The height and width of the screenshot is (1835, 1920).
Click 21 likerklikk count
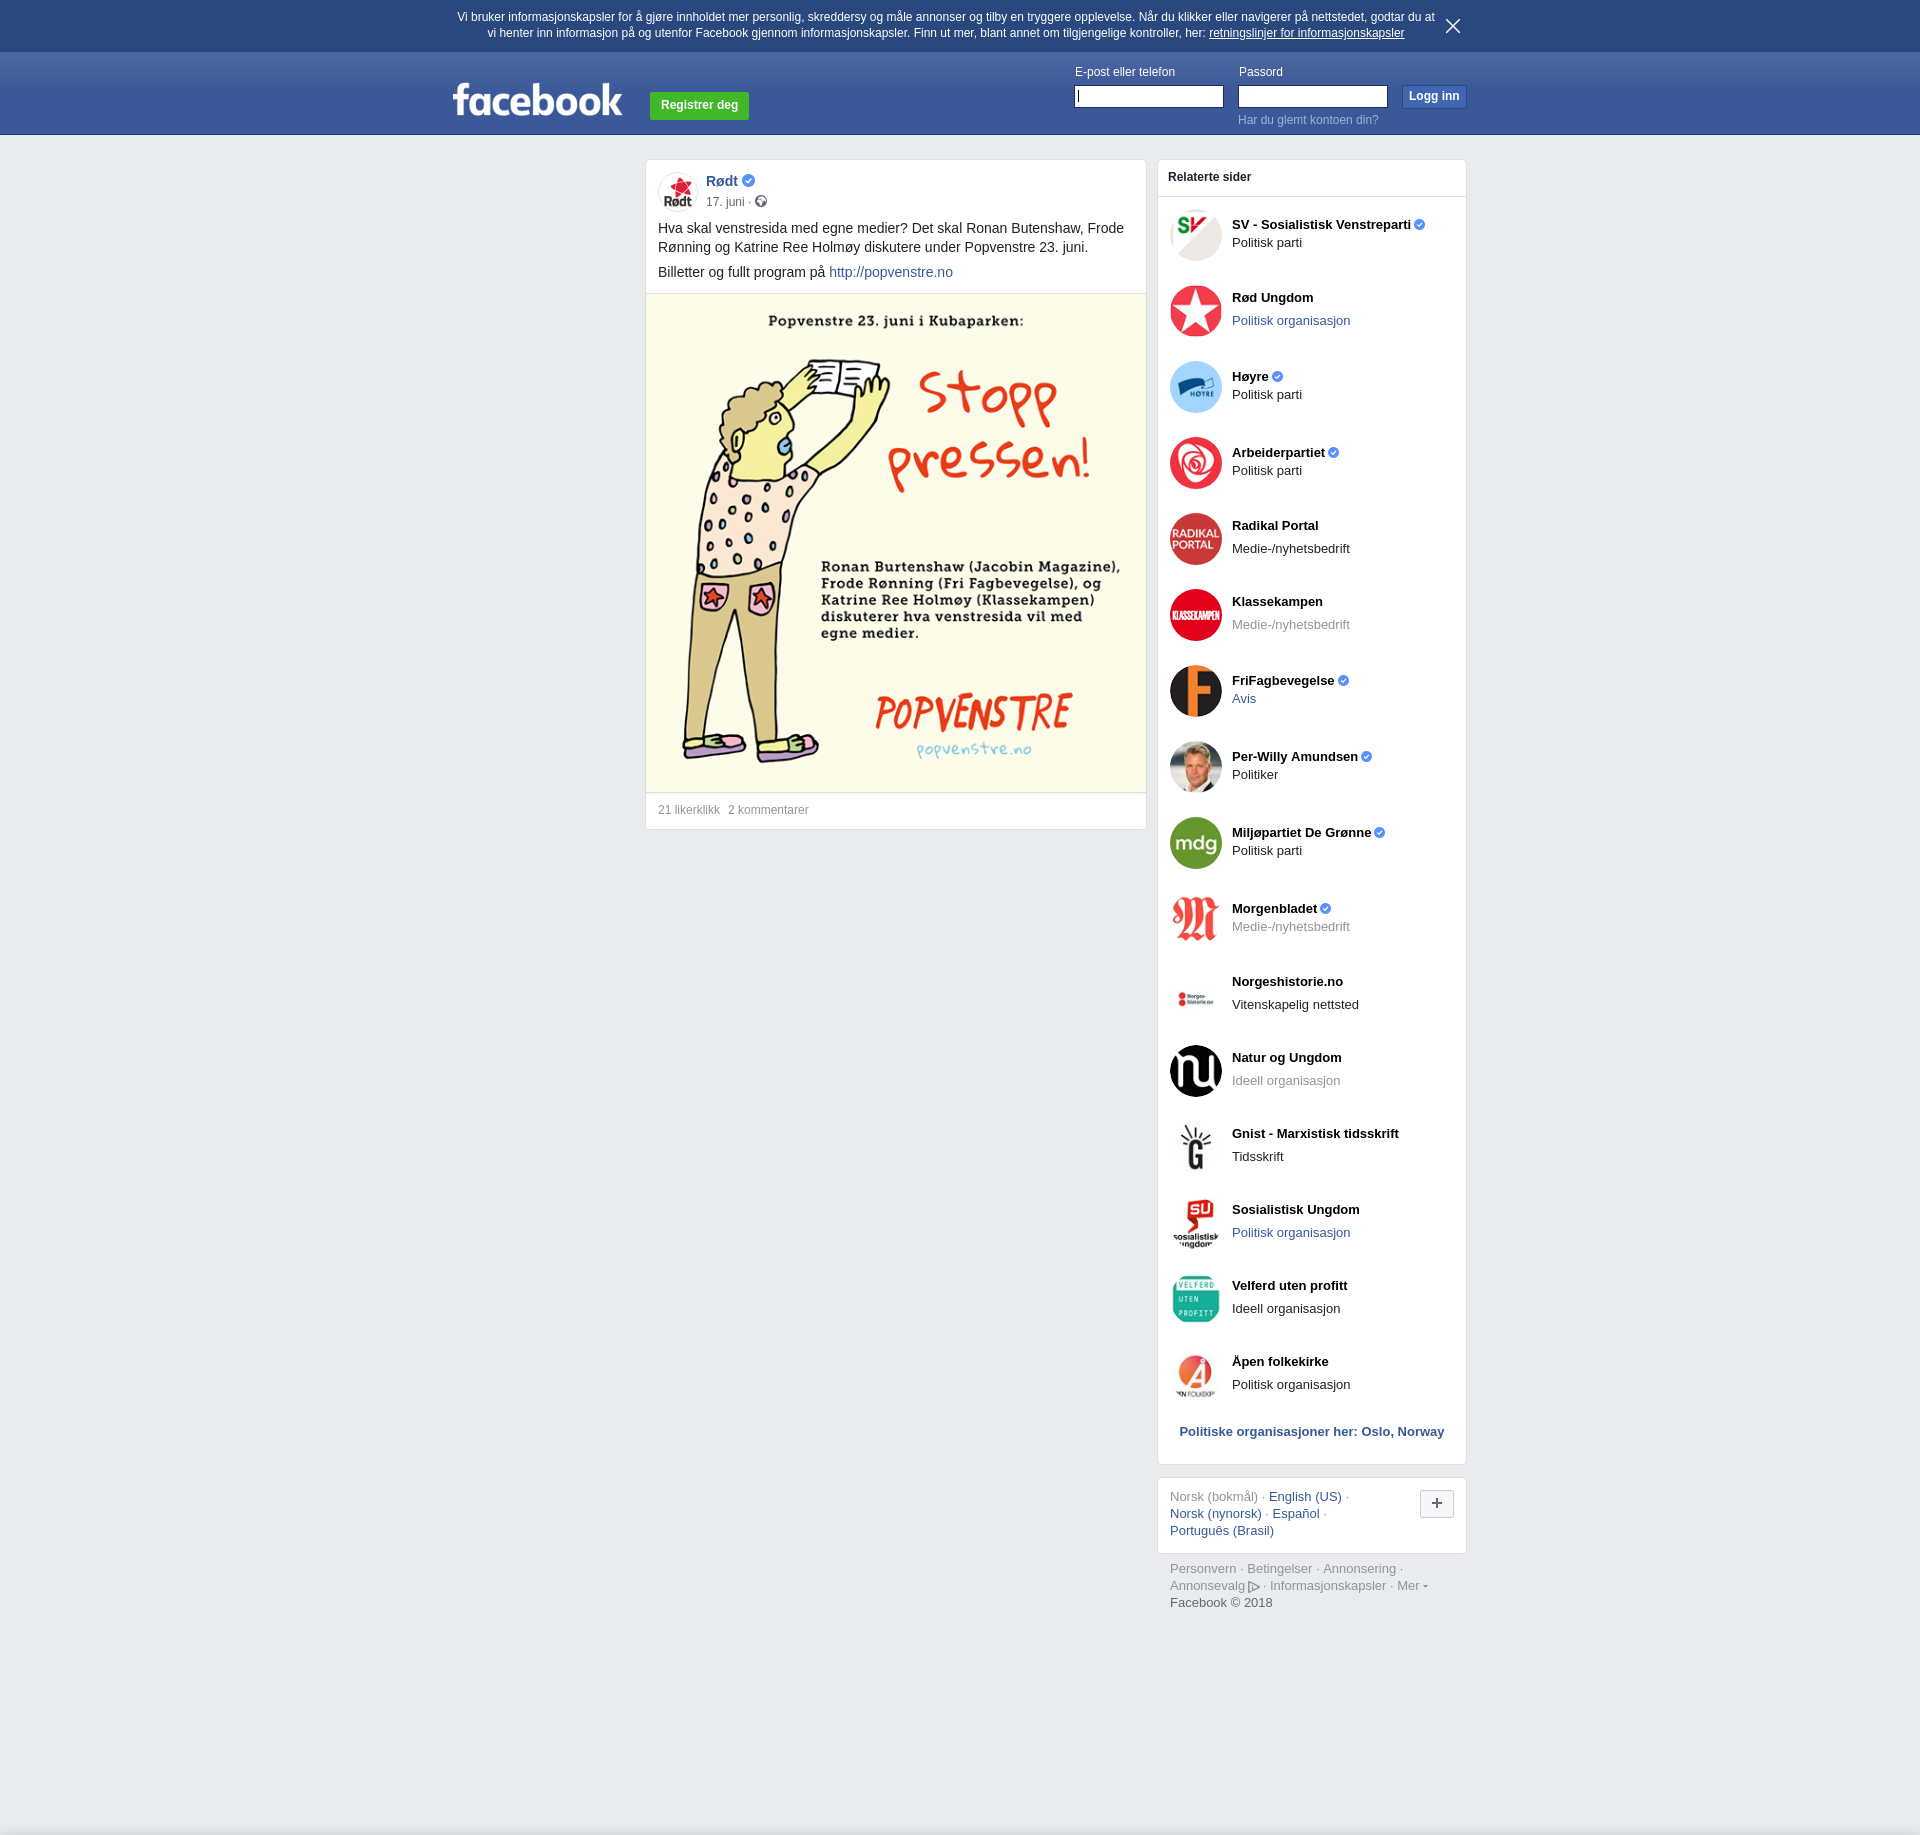pyautogui.click(x=689, y=810)
